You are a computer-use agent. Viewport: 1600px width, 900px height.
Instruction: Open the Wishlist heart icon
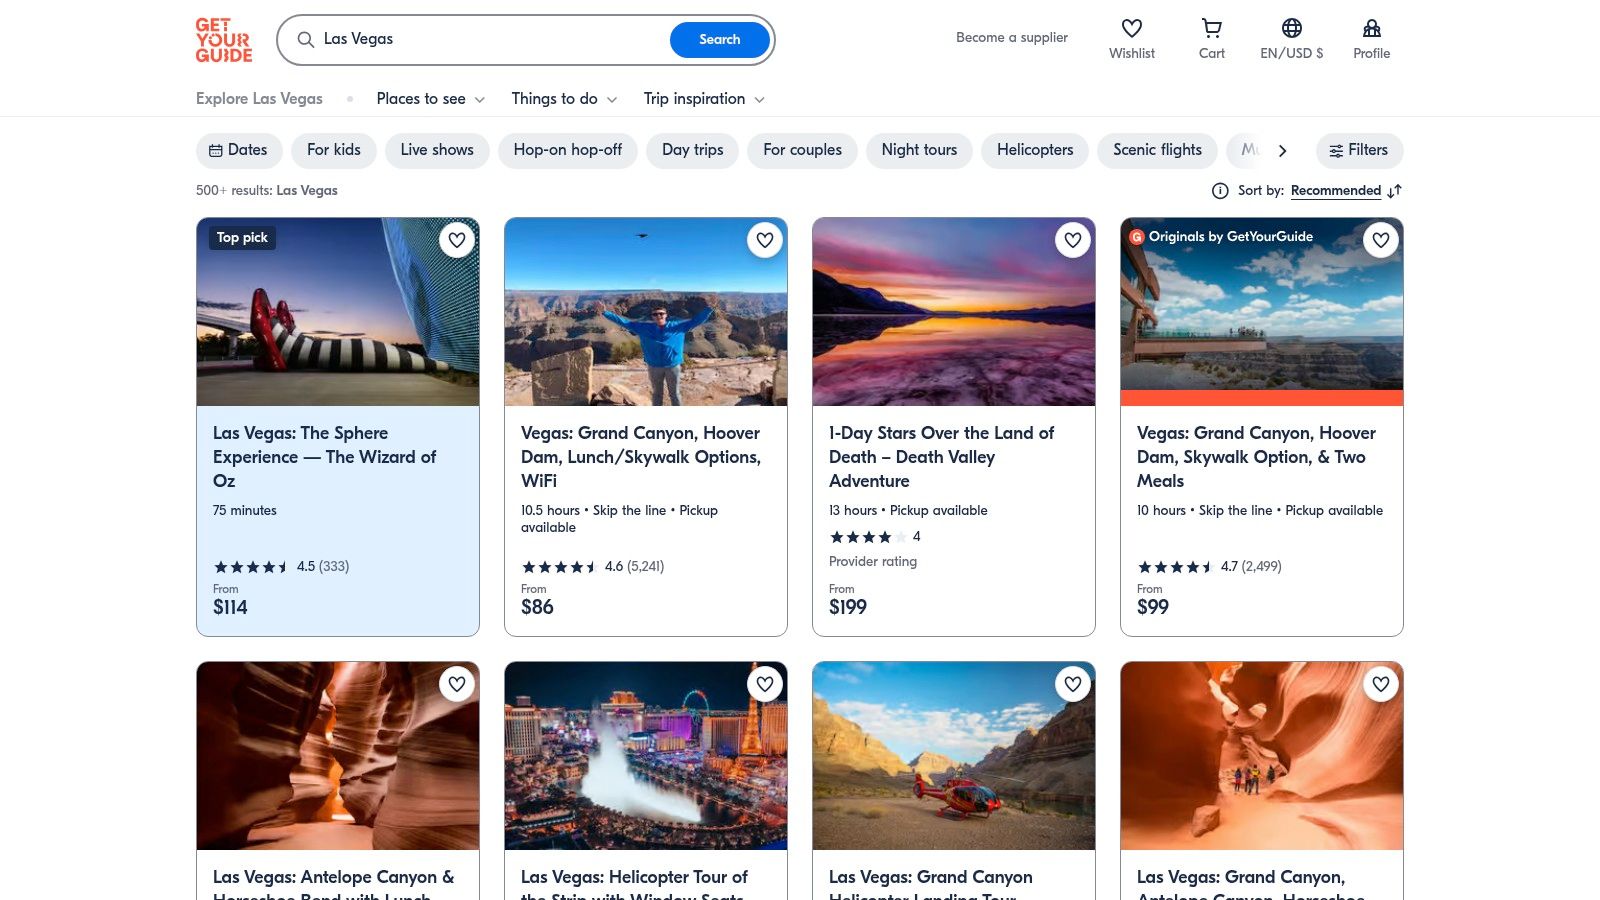coord(1131,28)
